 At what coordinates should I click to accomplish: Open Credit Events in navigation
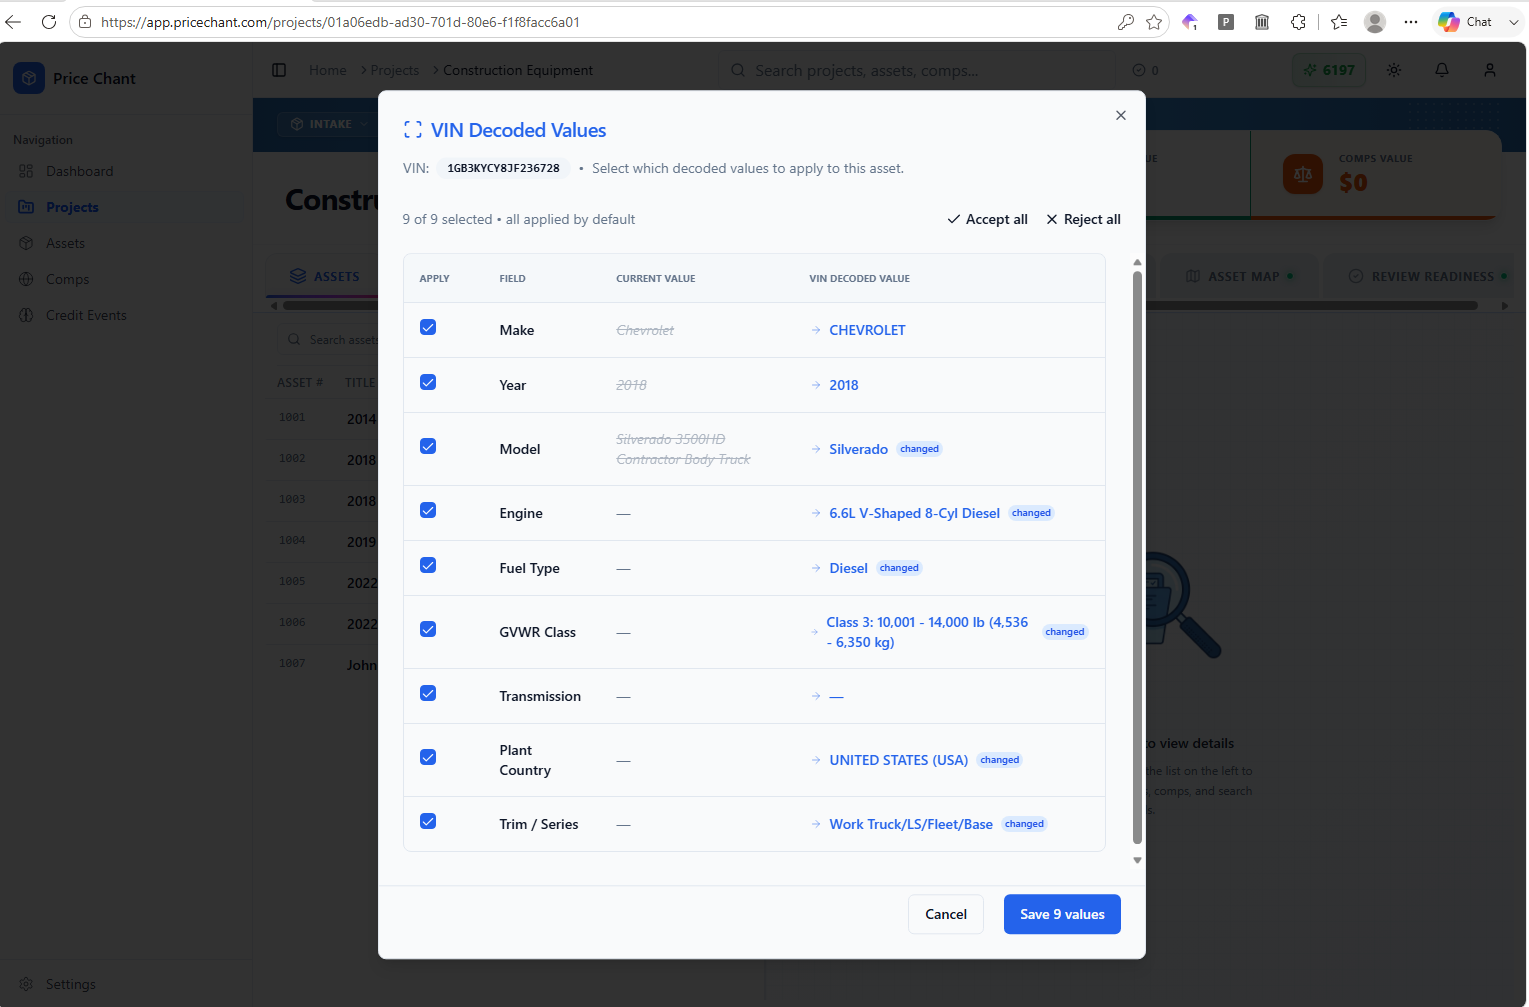[86, 315]
